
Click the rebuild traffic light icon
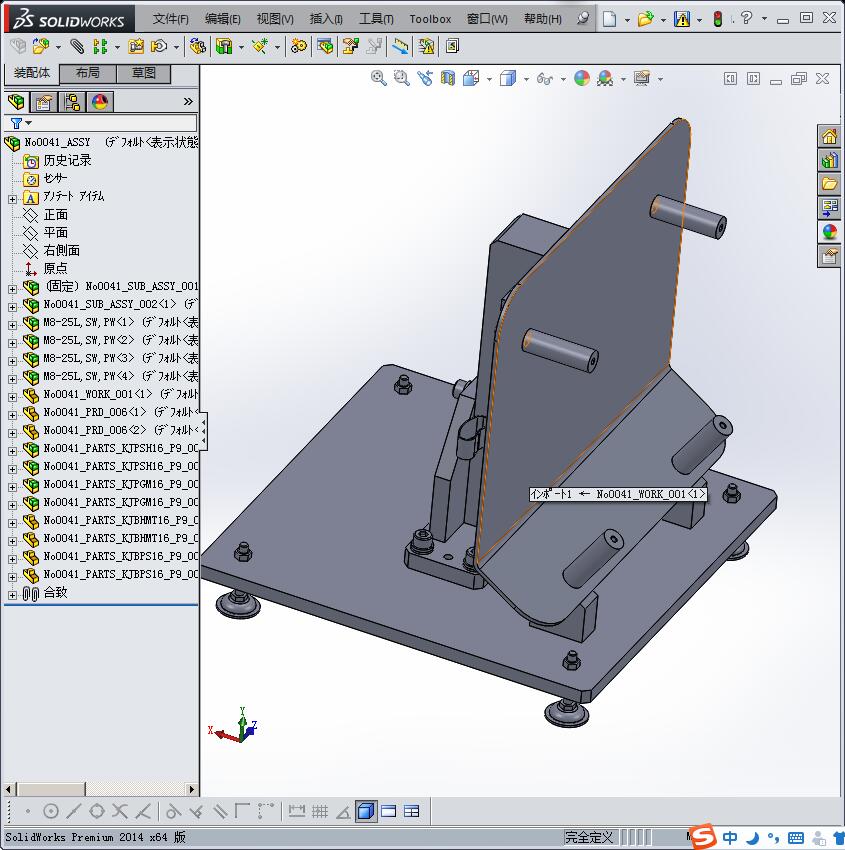point(718,19)
